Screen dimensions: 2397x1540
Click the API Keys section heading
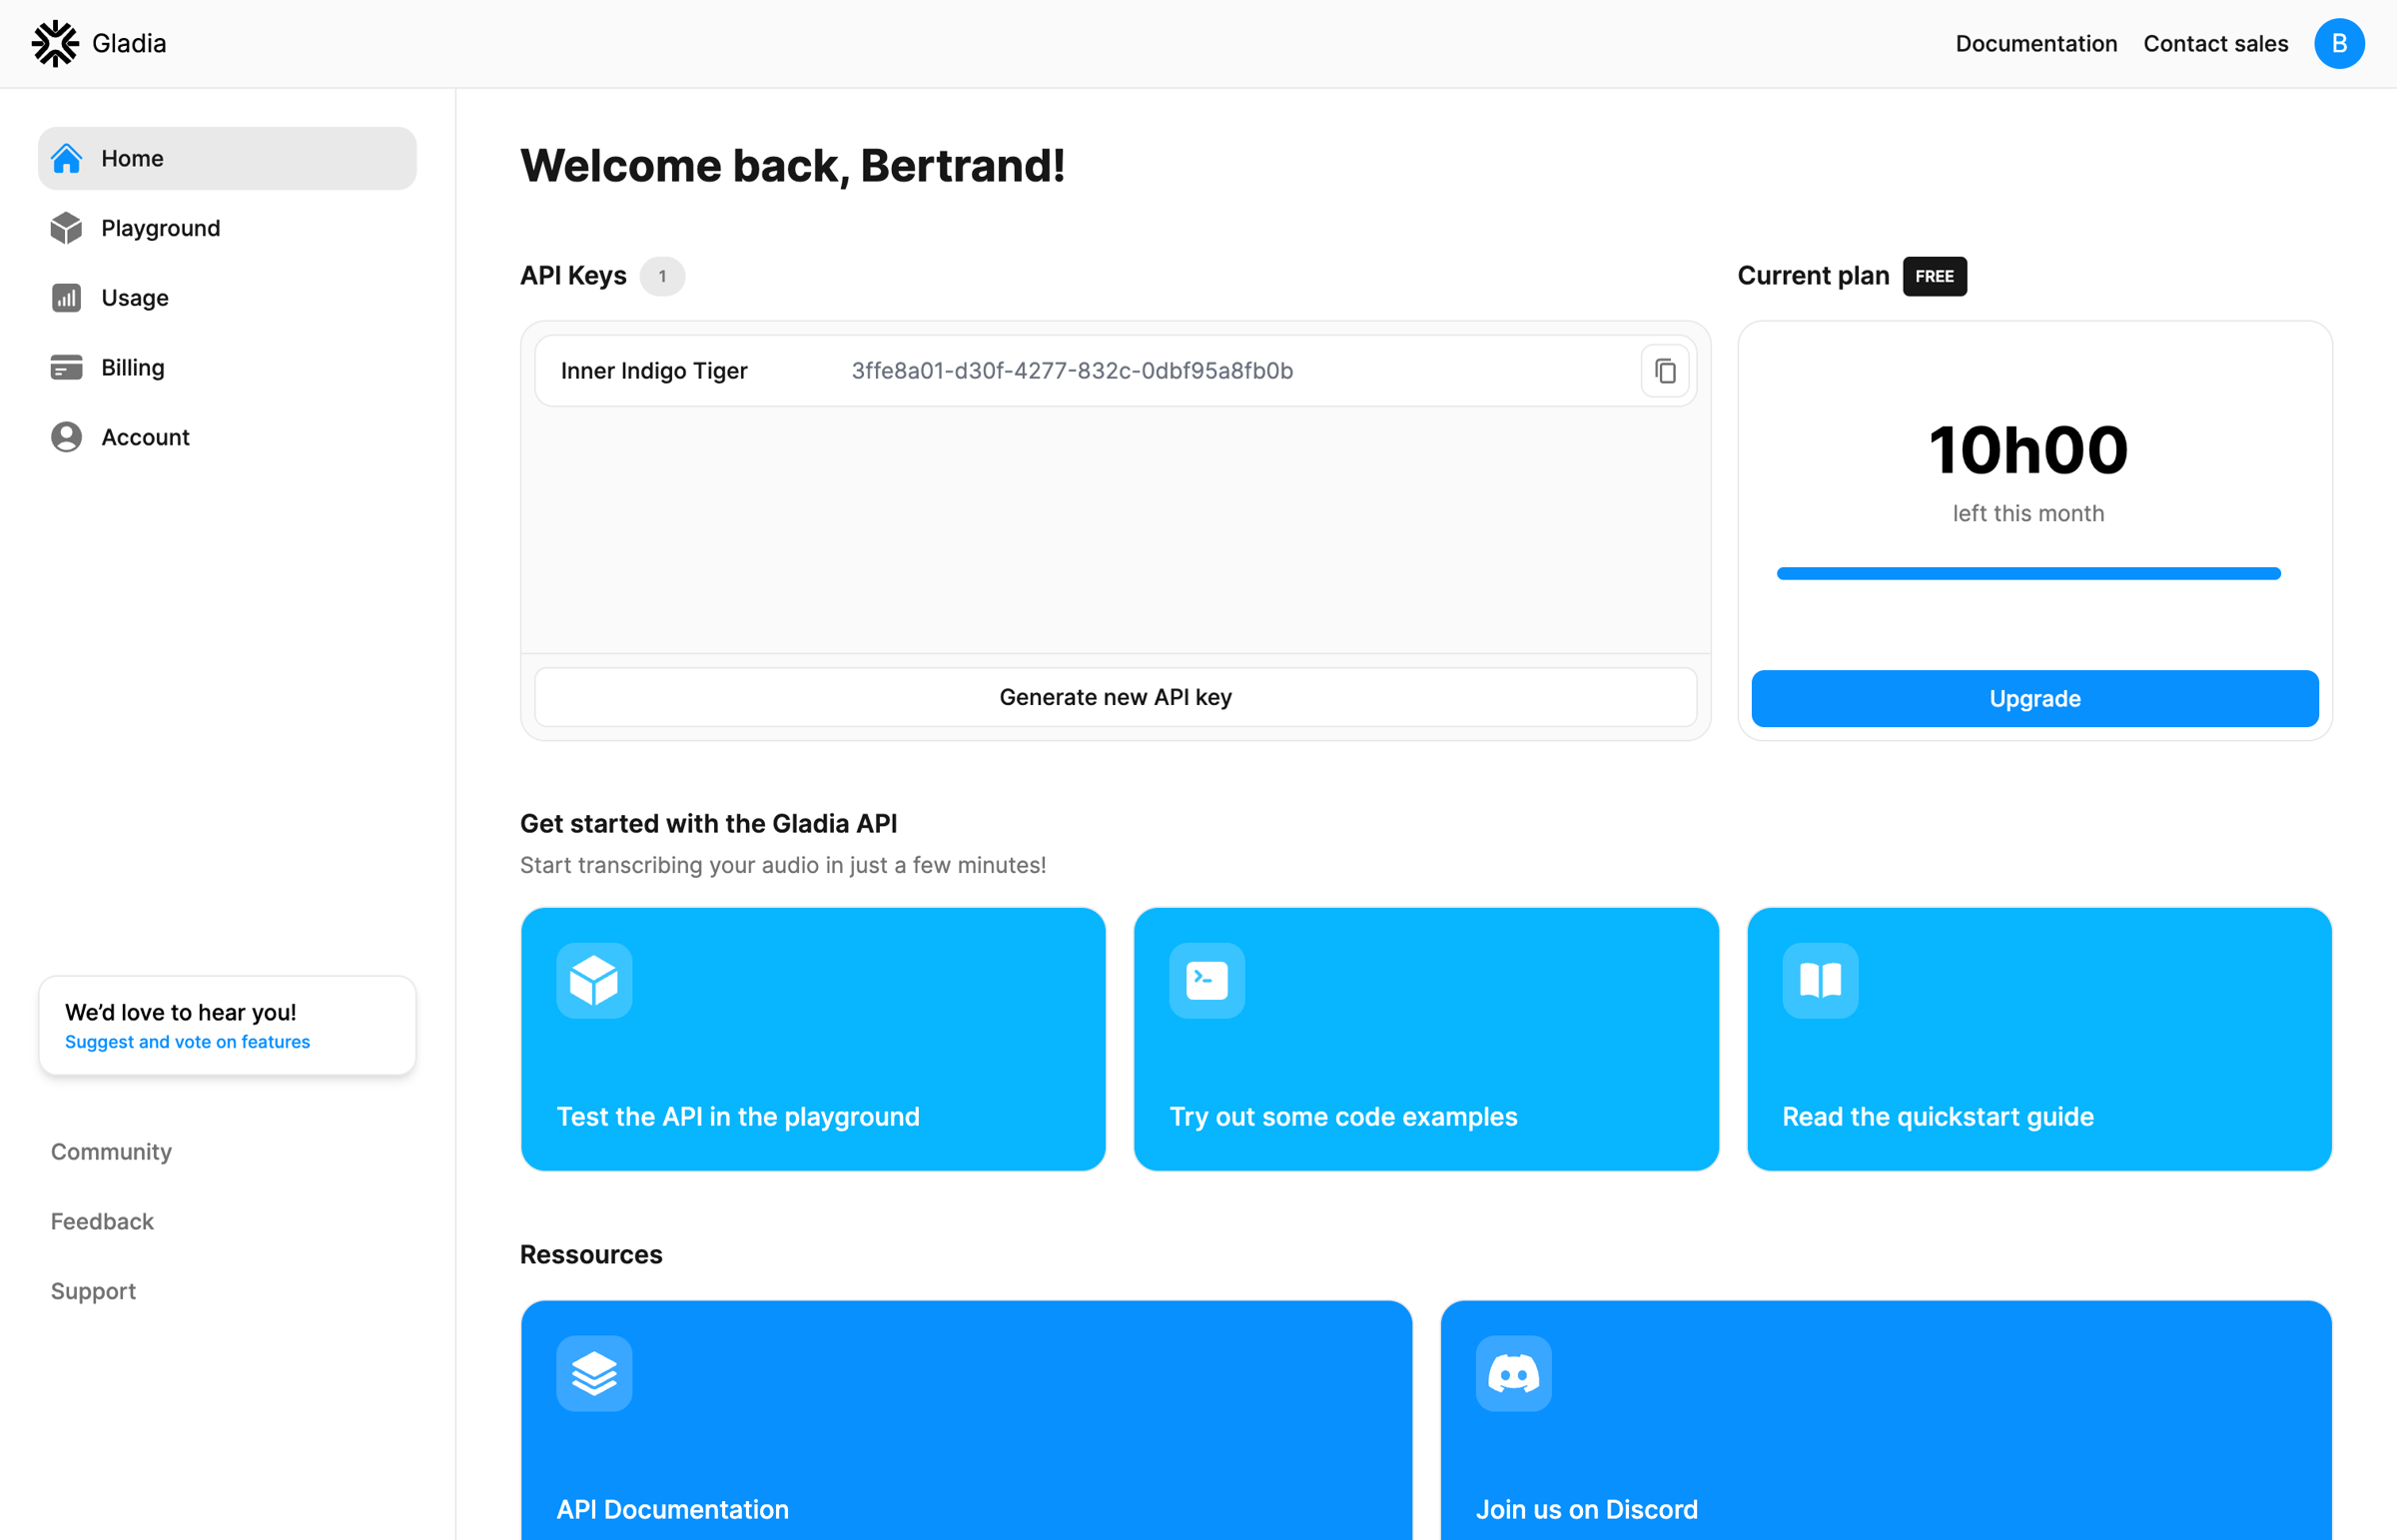click(573, 276)
